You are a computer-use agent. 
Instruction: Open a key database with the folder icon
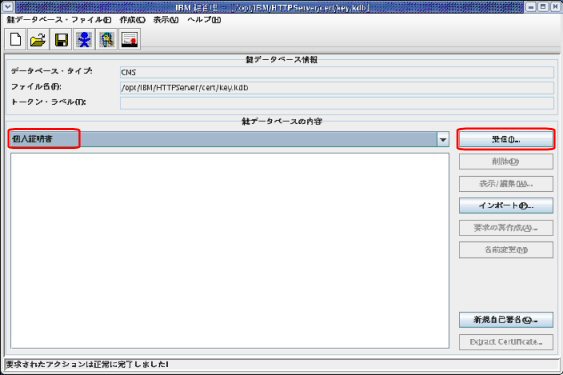38,40
